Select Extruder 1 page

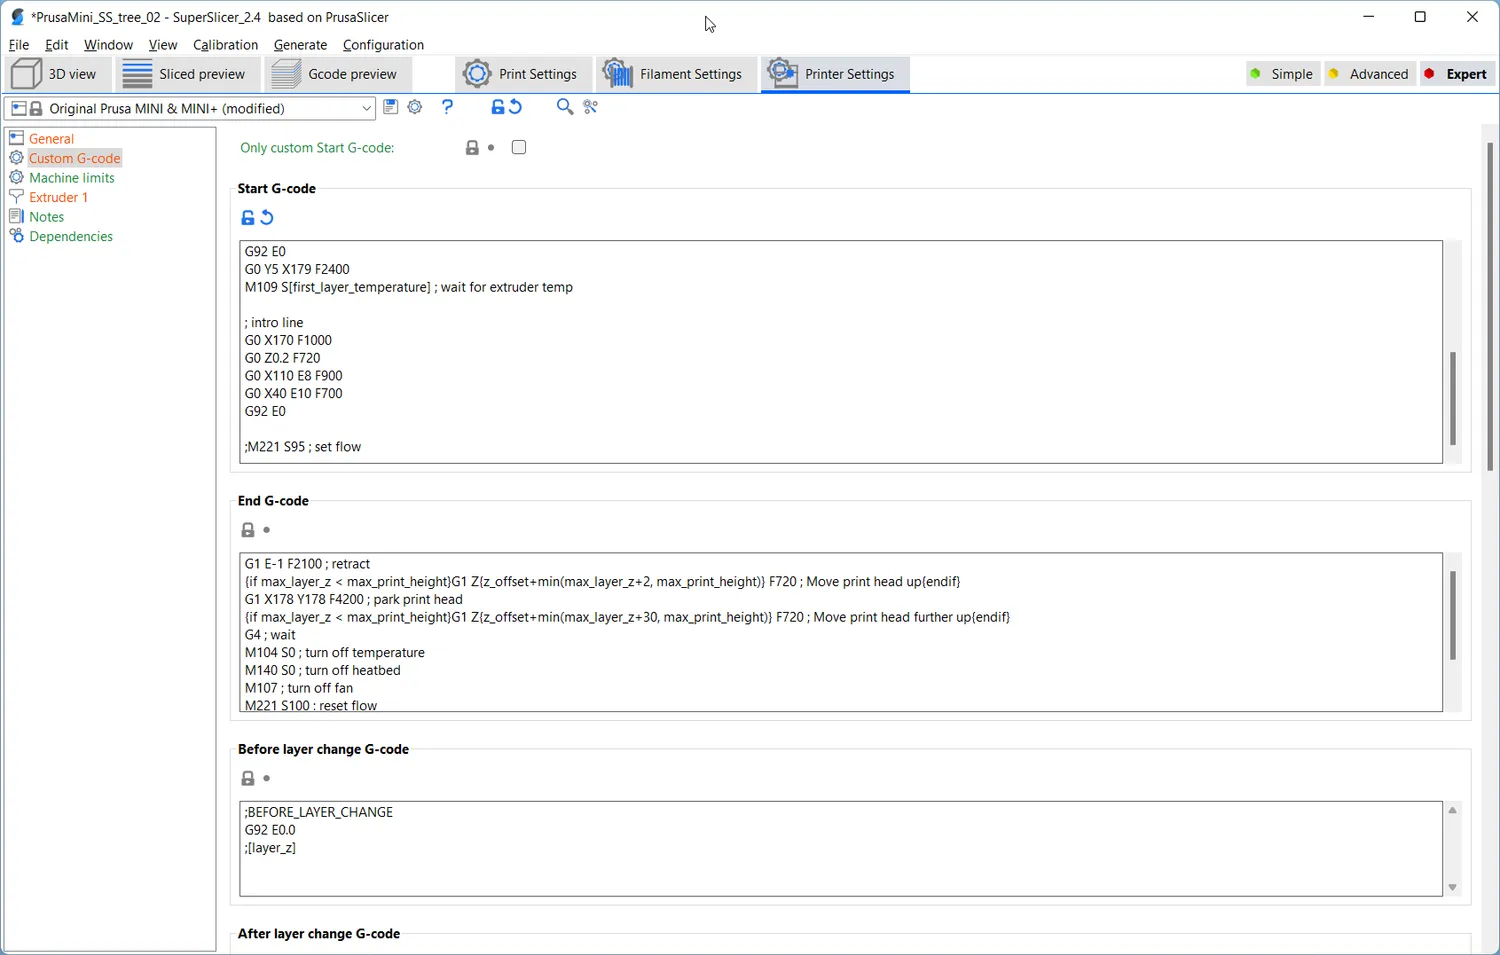(x=58, y=197)
